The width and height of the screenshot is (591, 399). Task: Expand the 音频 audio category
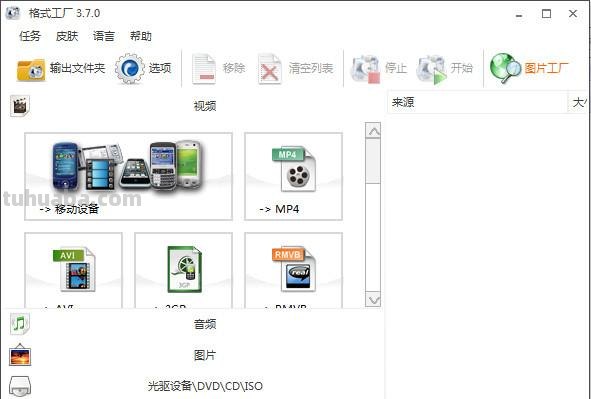point(205,324)
